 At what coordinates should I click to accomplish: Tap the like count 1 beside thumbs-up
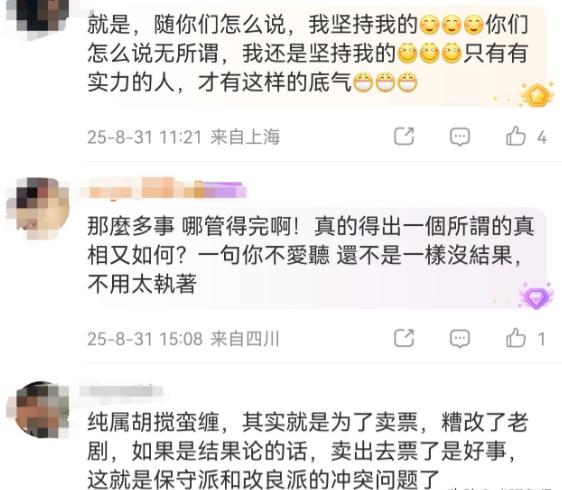[x=541, y=339]
